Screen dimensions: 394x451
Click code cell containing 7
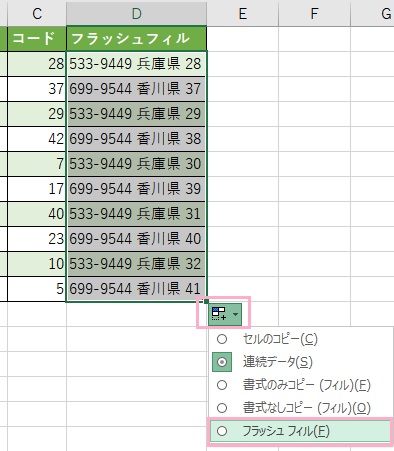pos(37,164)
